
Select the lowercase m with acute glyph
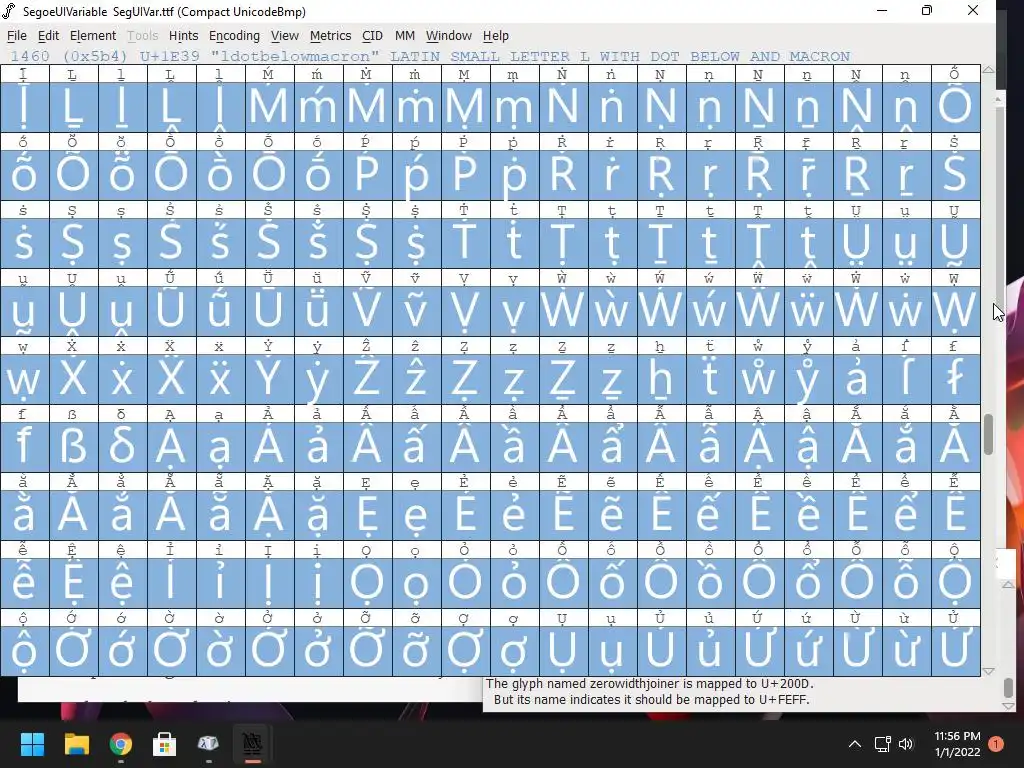[317, 106]
